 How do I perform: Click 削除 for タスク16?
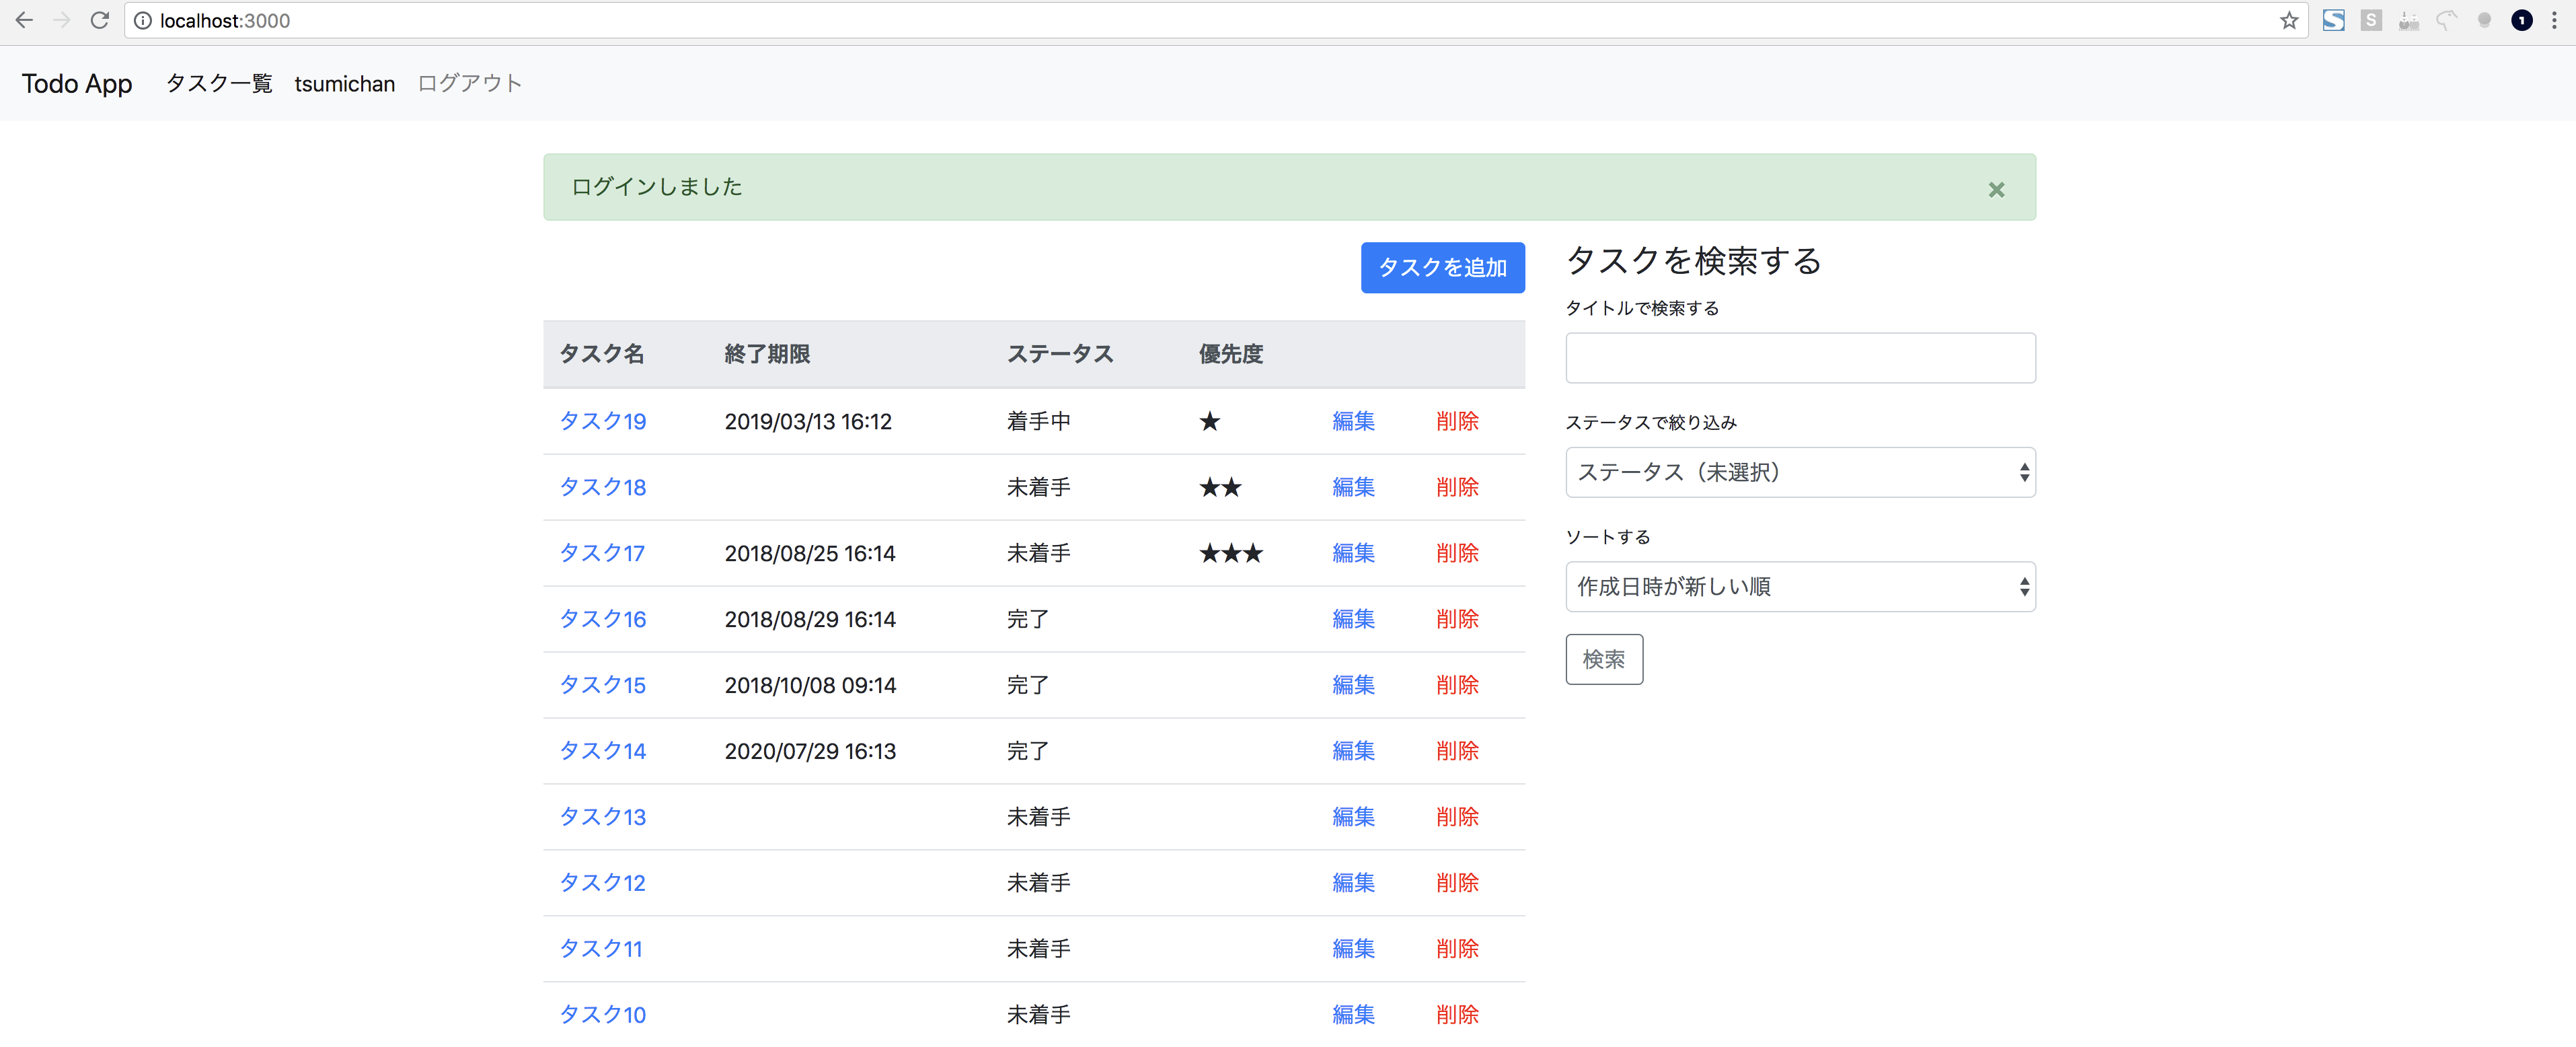pos(1457,619)
